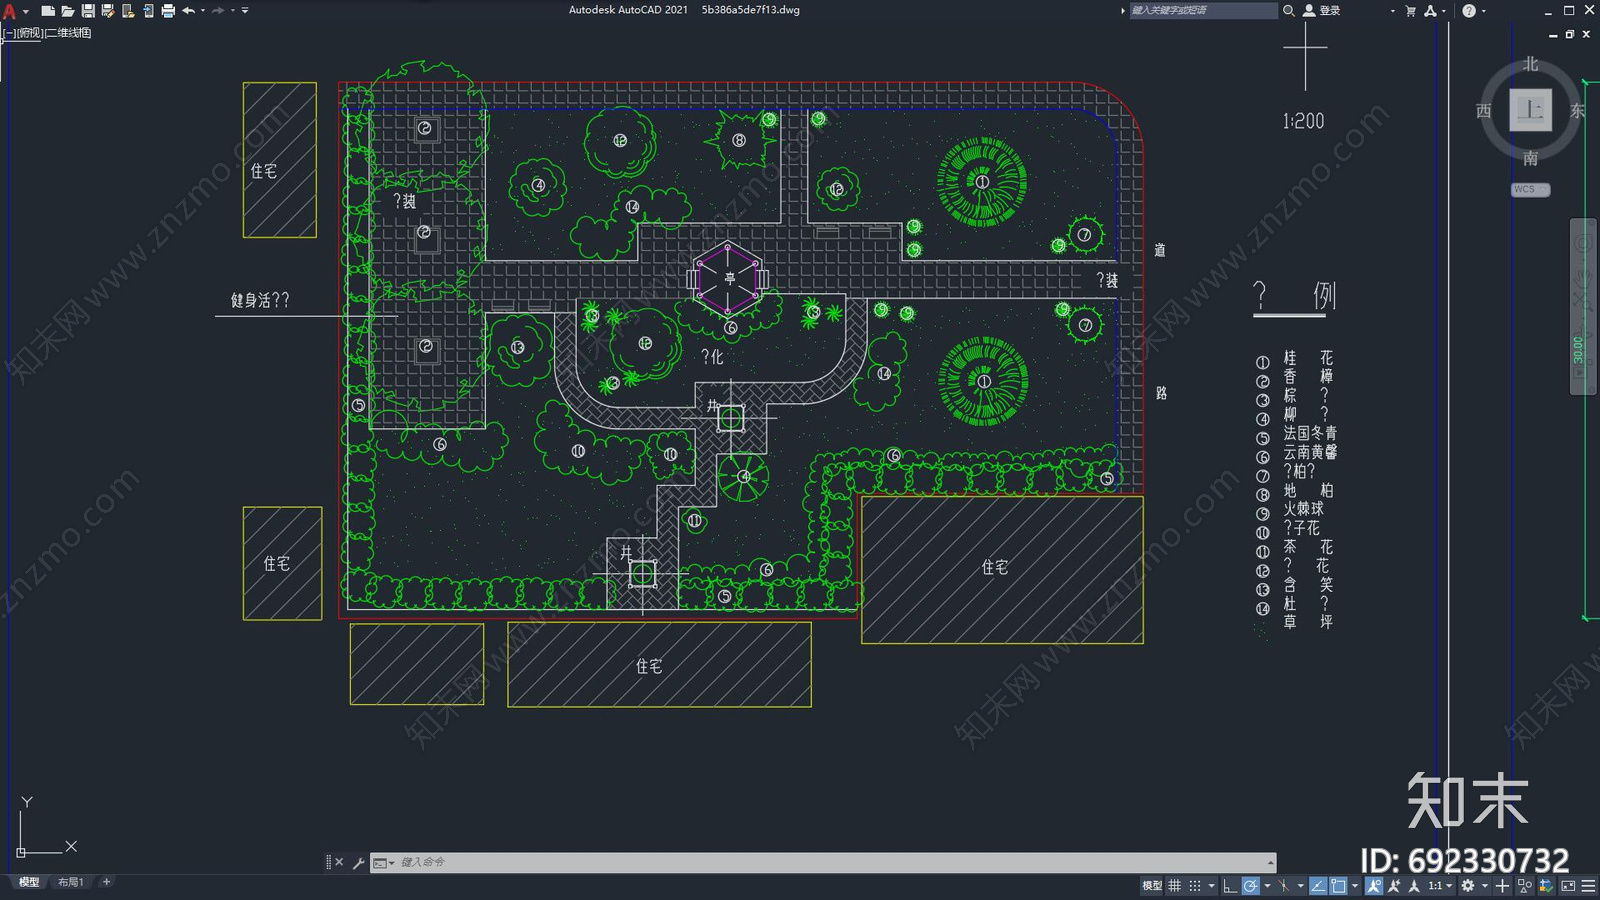The width and height of the screenshot is (1600, 900).
Task: Open the WCS coordinate system dropdown
Action: [x=1530, y=189]
